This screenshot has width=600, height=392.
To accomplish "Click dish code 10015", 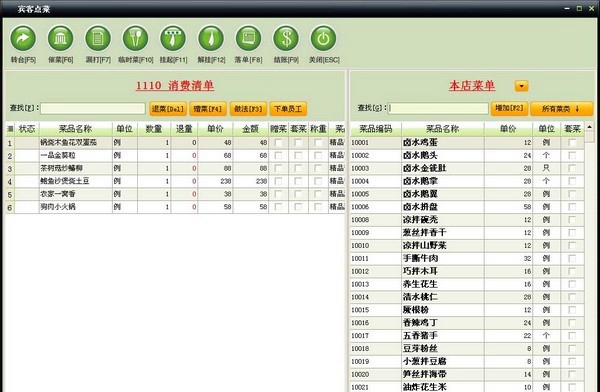I will (360, 310).
